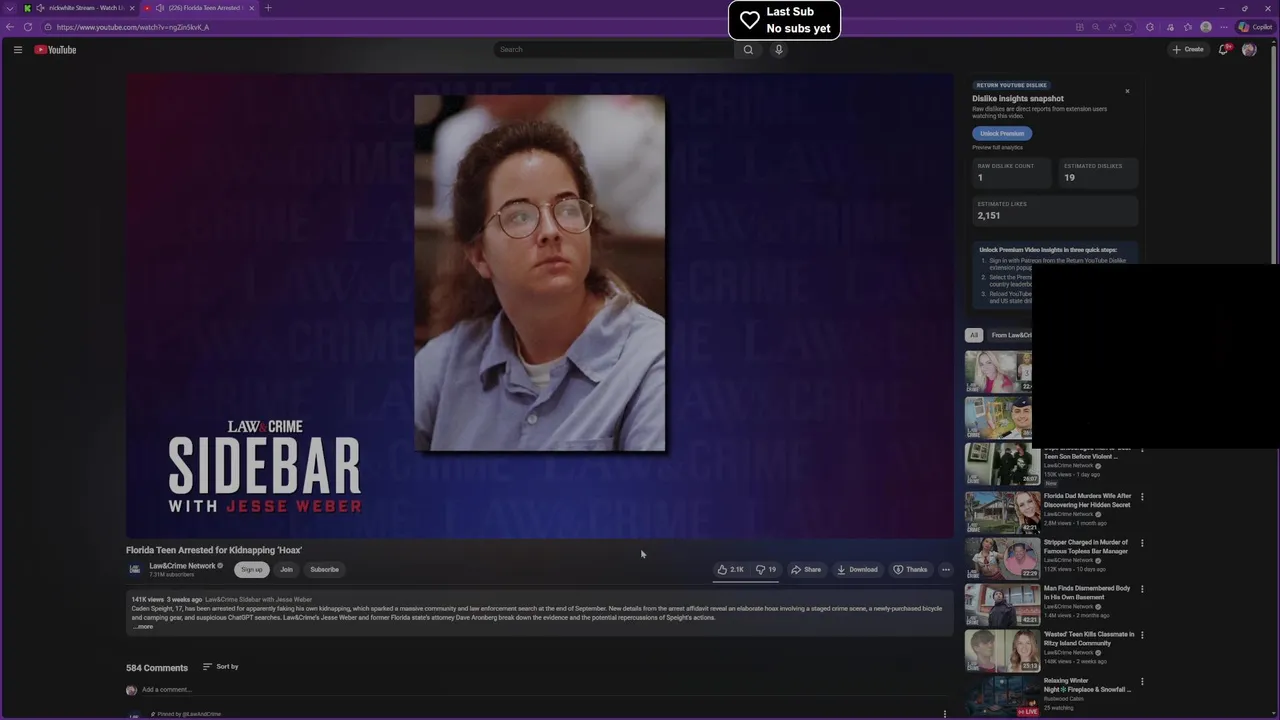Open options for Relaxing Winter Night video
The image size is (1280, 720).
point(1142,681)
